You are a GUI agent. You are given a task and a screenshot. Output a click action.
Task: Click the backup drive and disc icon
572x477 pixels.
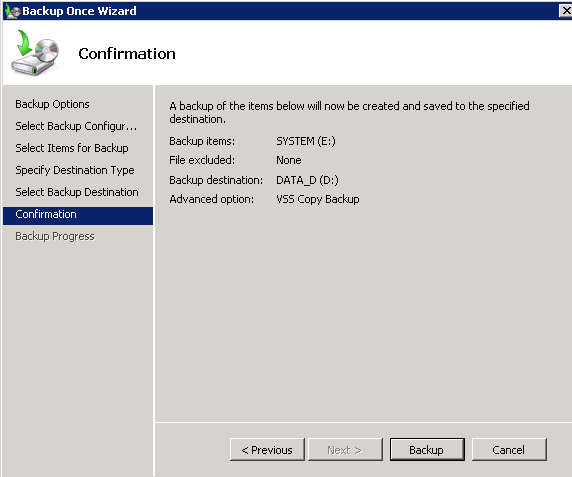pyautogui.click(x=35, y=53)
